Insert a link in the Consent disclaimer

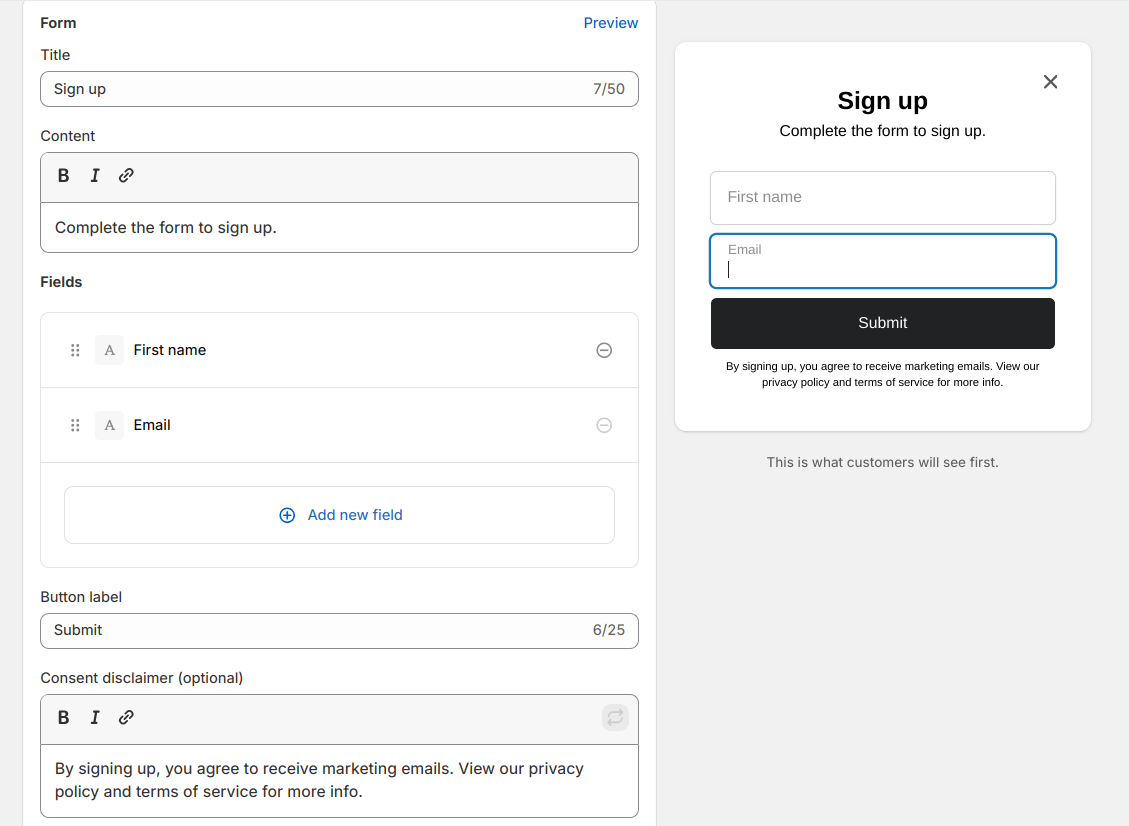coord(126,717)
